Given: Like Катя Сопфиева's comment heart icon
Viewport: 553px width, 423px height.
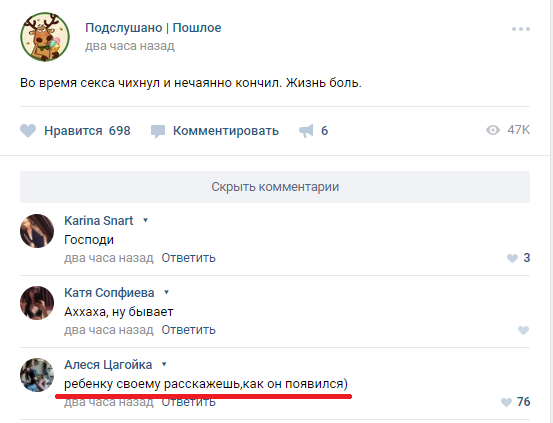Looking at the screenshot, I should click(x=523, y=330).
